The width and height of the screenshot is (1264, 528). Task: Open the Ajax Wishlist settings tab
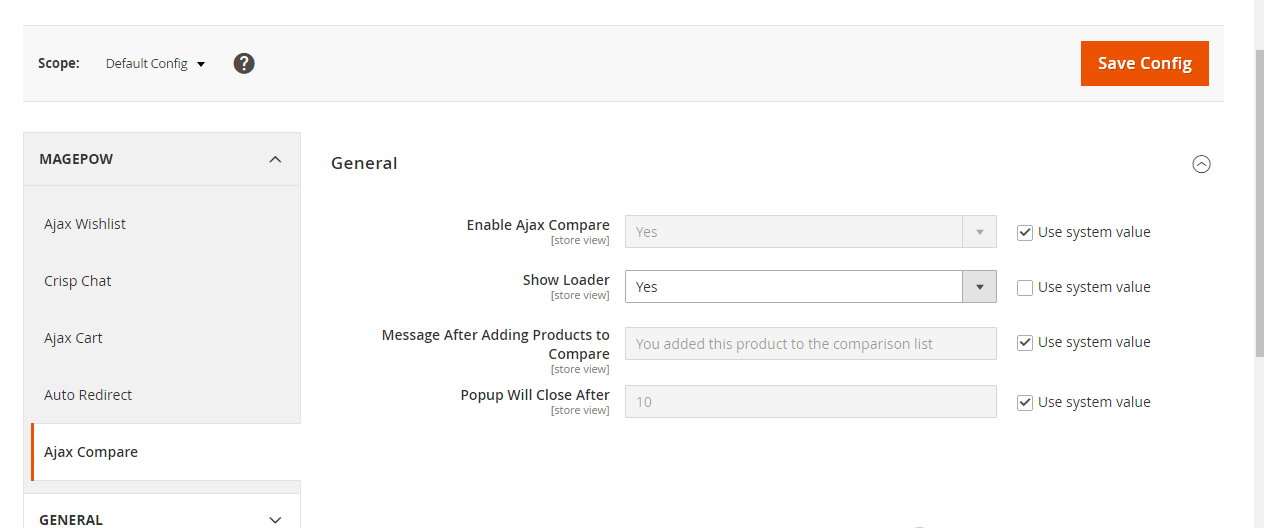(x=85, y=224)
